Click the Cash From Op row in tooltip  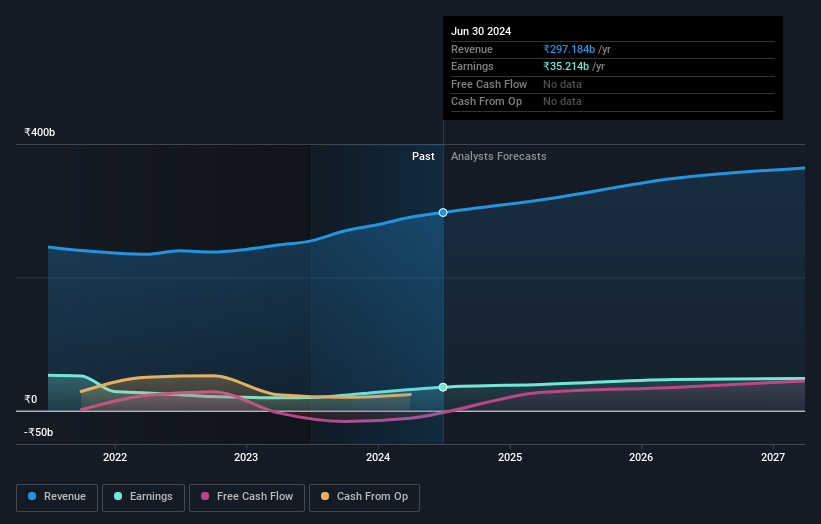pos(613,102)
